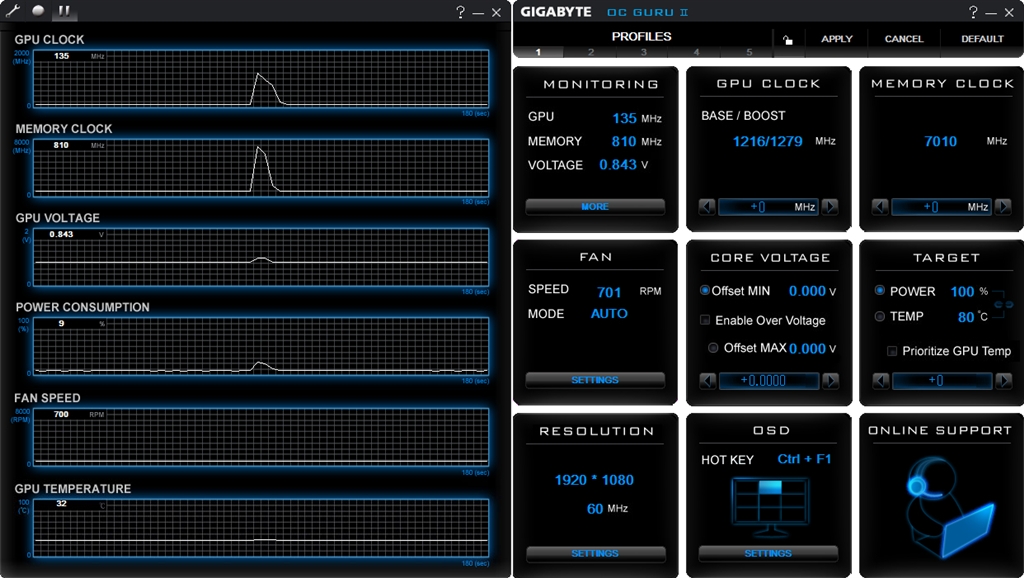Switch to profile 5 tab

[x=748, y=52]
